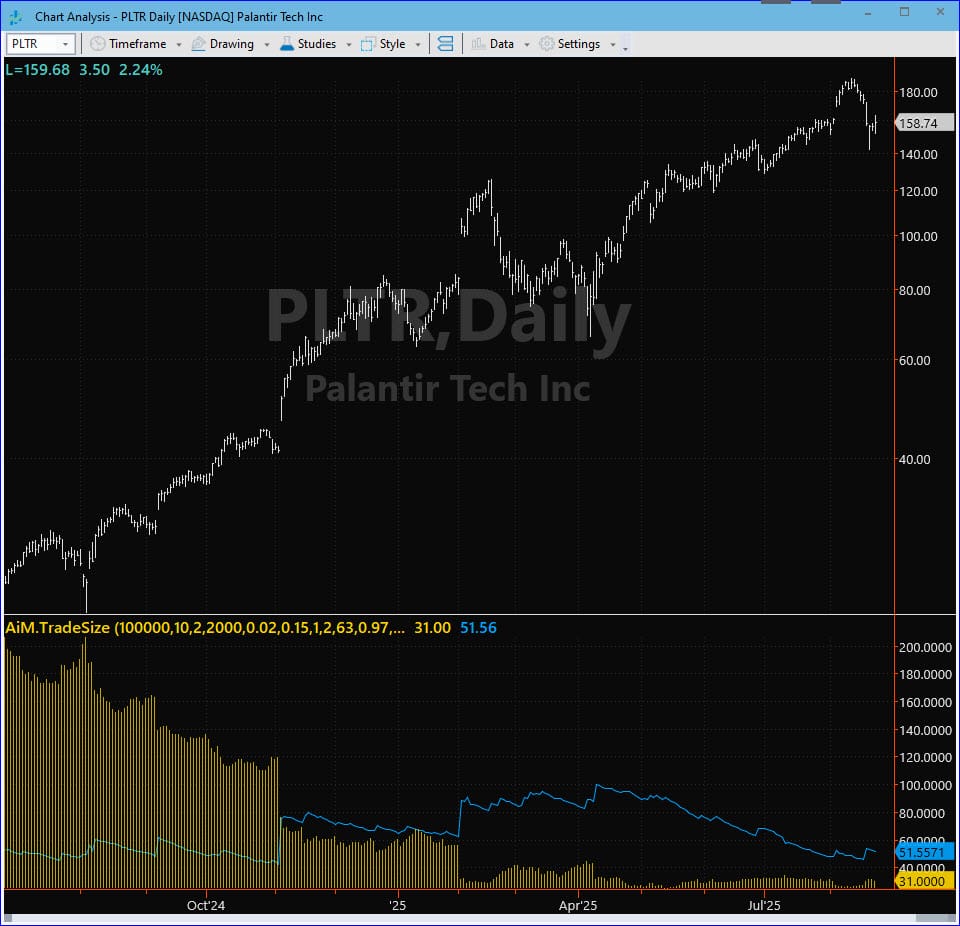Expand the Data dropdown arrow
Viewport: 960px width, 926px height.
(527, 45)
